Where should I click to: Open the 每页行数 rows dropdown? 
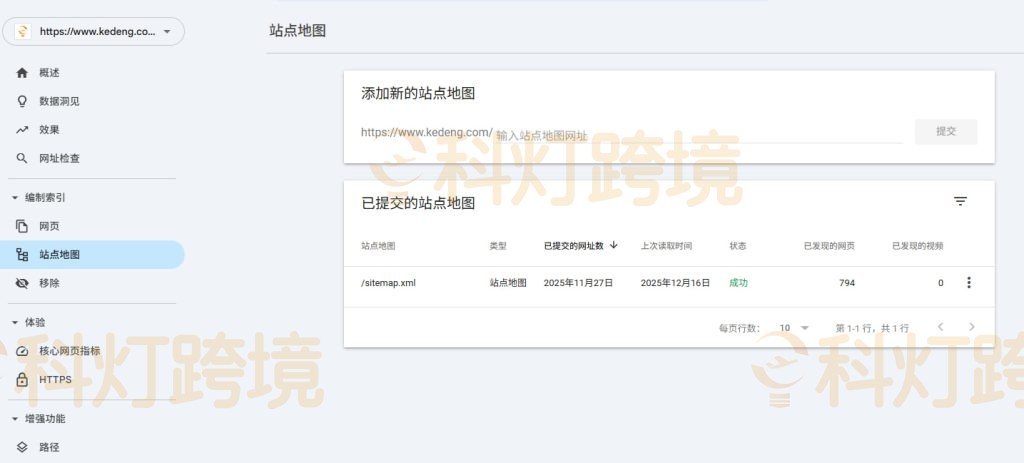794,328
